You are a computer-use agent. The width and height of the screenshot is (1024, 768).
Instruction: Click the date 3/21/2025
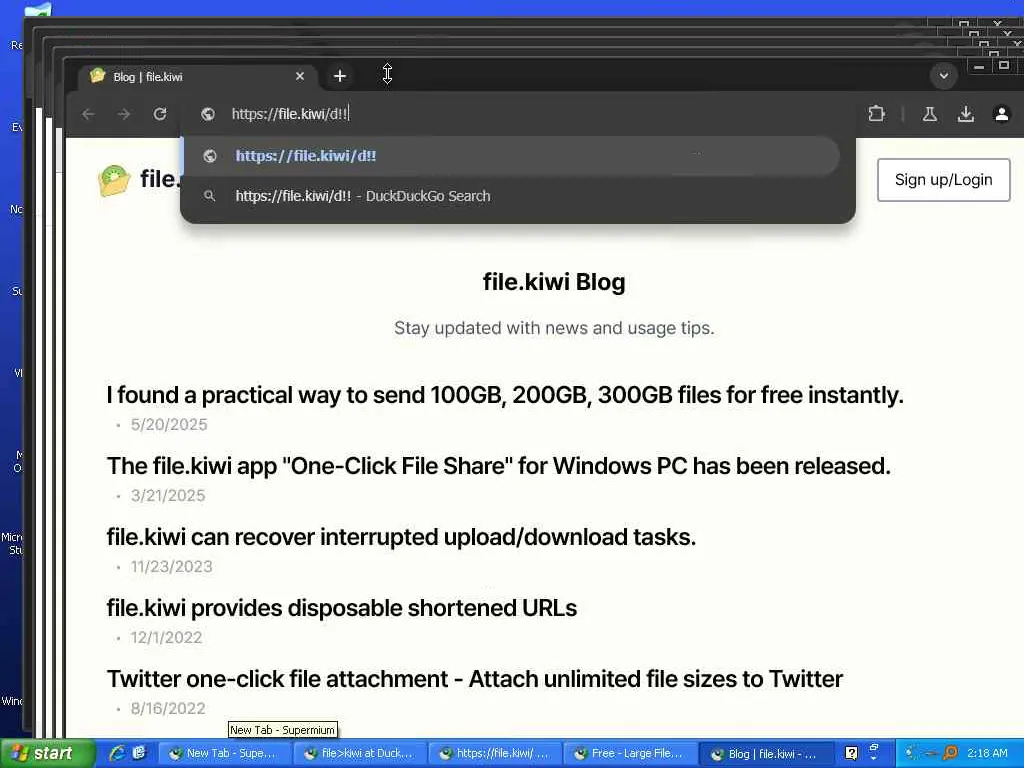168,496
